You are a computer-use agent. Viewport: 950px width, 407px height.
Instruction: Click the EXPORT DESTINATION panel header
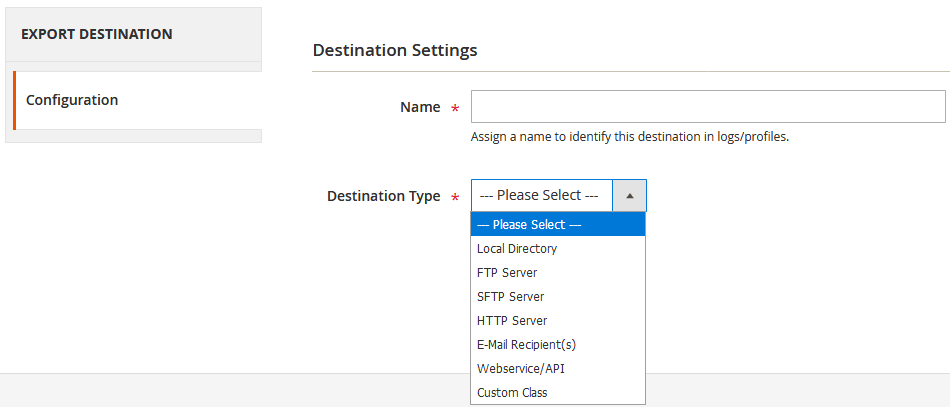coord(133,35)
